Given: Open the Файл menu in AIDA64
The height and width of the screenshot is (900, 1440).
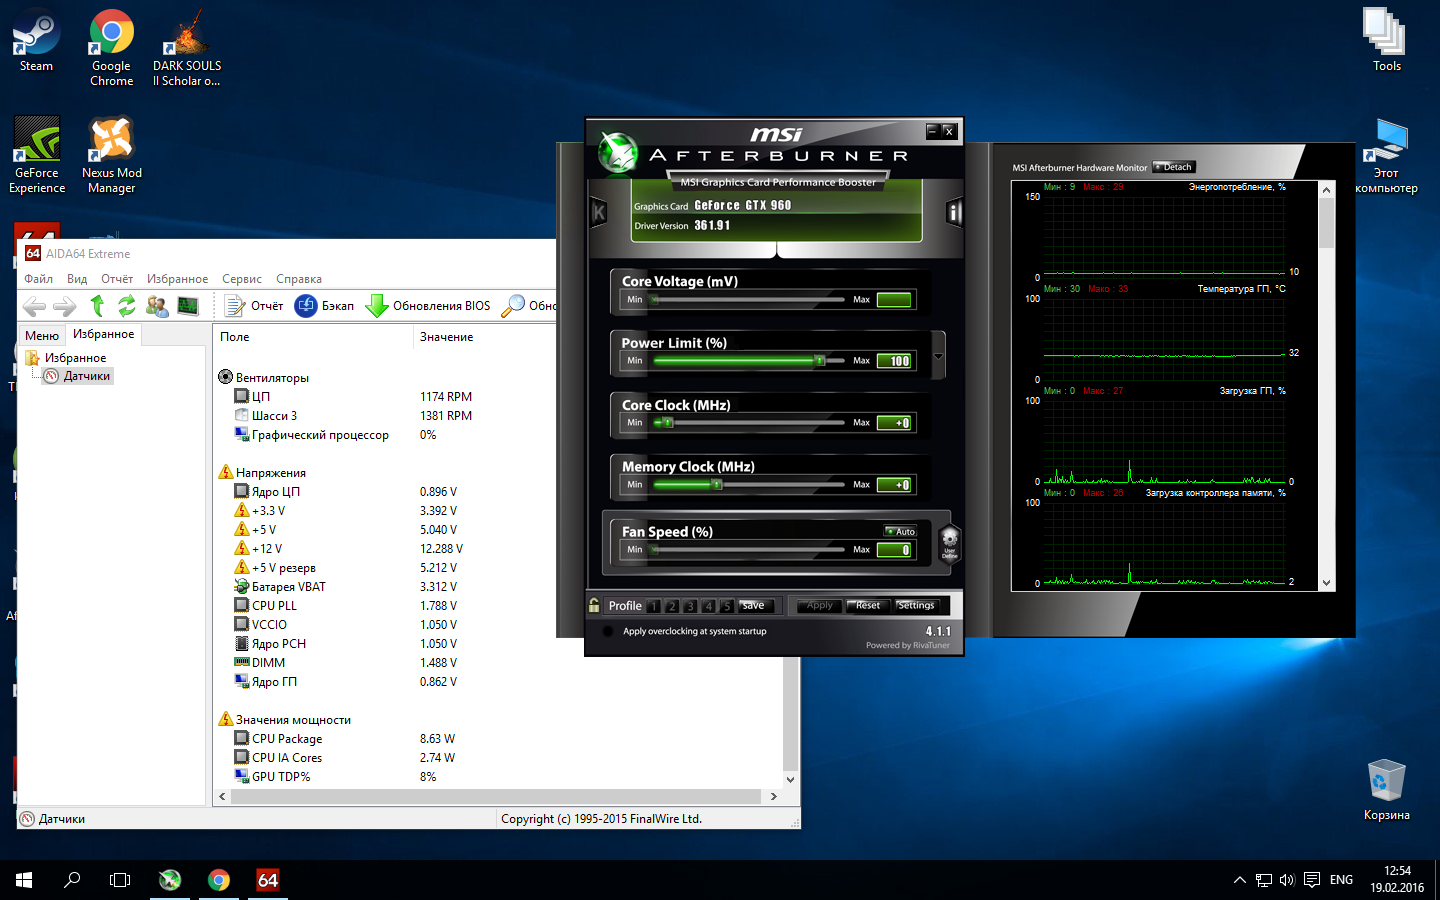Looking at the screenshot, I should click(x=39, y=279).
